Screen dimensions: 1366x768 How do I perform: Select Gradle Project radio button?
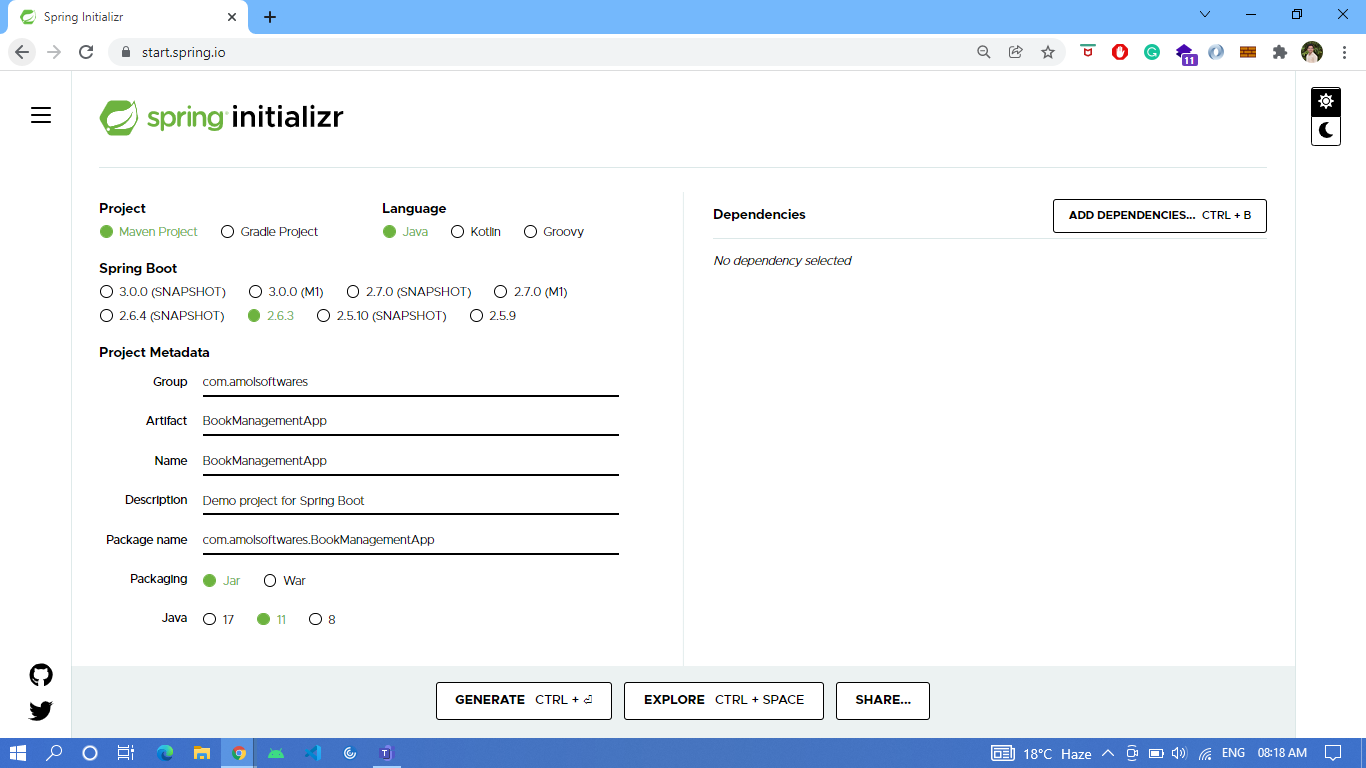click(269, 232)
